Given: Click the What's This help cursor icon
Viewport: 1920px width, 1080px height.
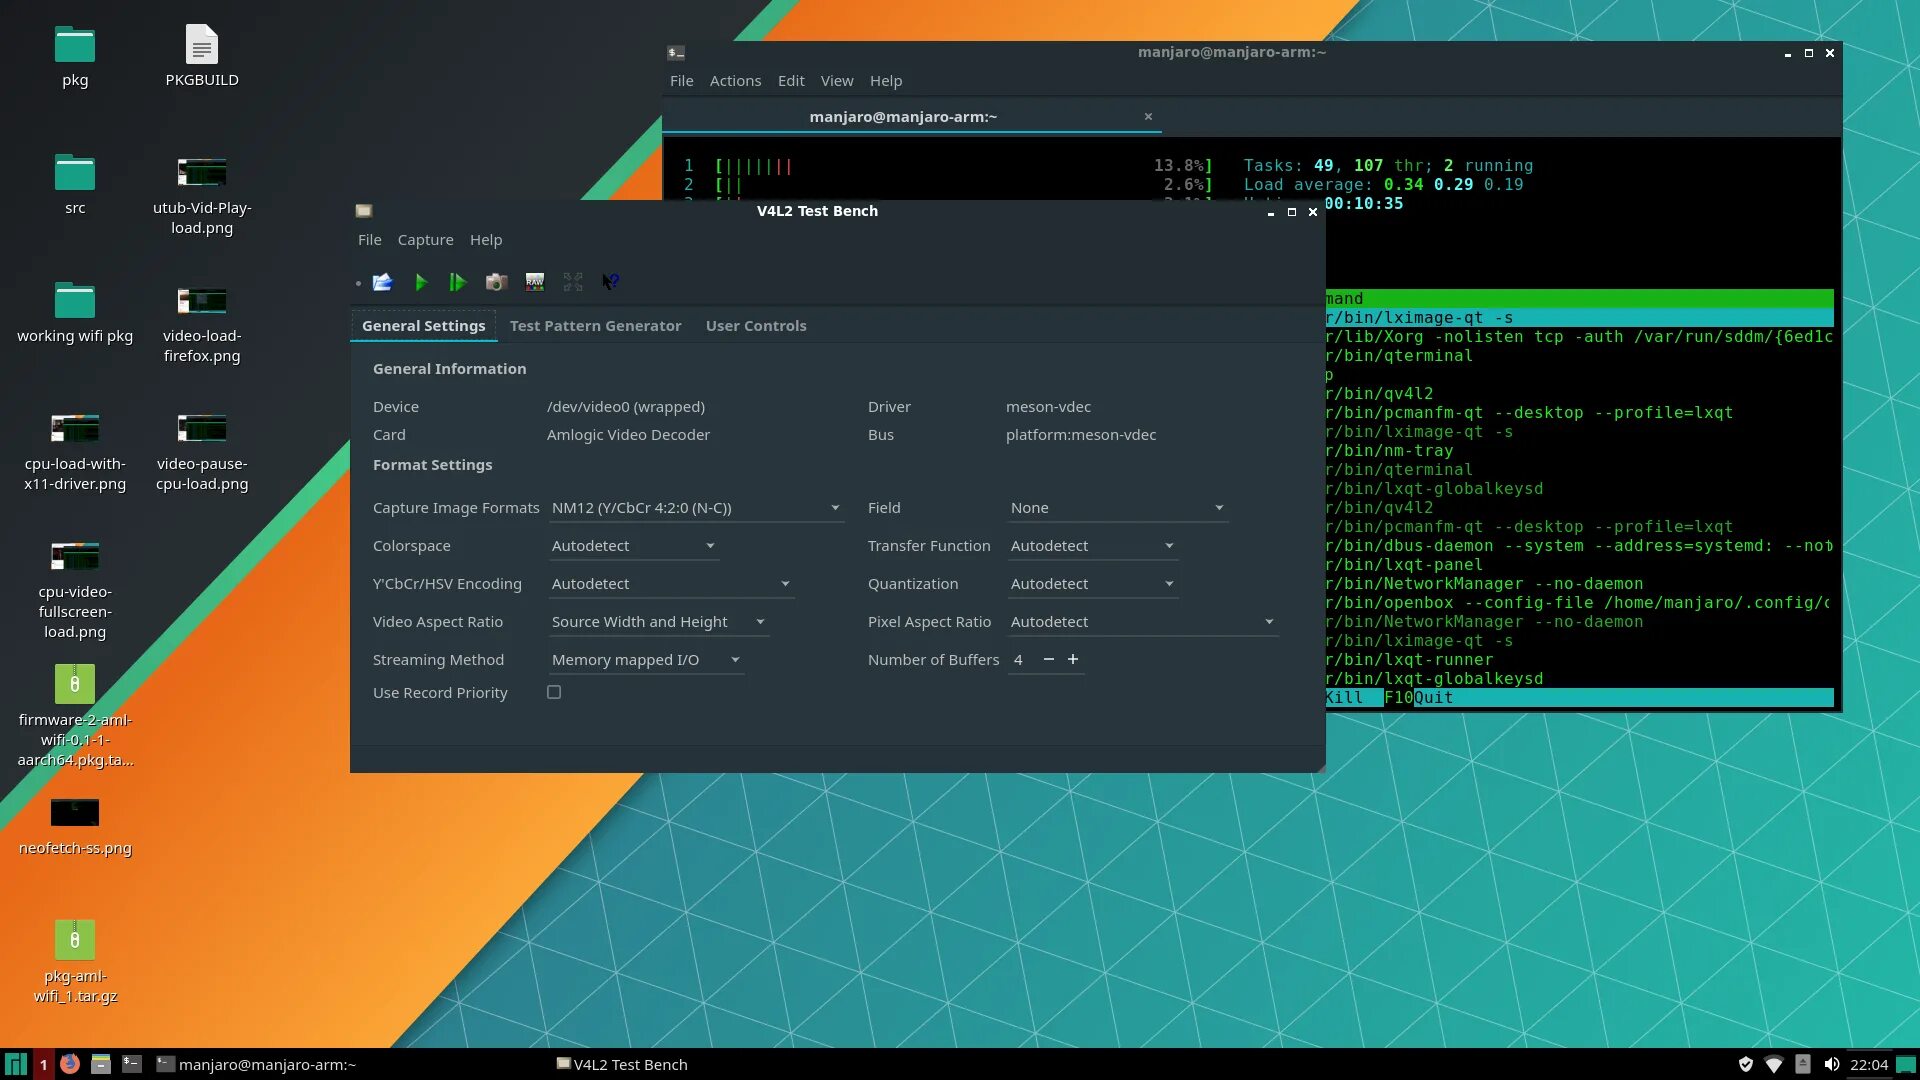Looking at the screenshot, I should [610, 282].
